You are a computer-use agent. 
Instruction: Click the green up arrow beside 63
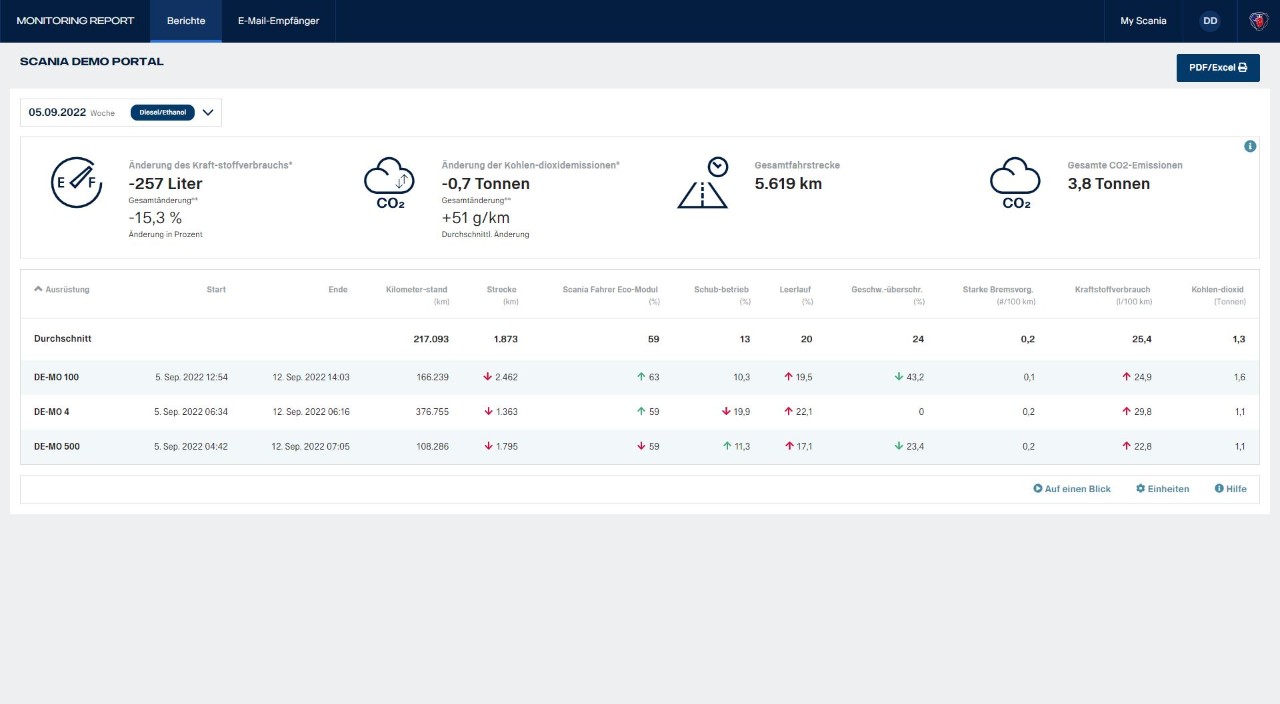pyautogui.click(x=640, y=377)
